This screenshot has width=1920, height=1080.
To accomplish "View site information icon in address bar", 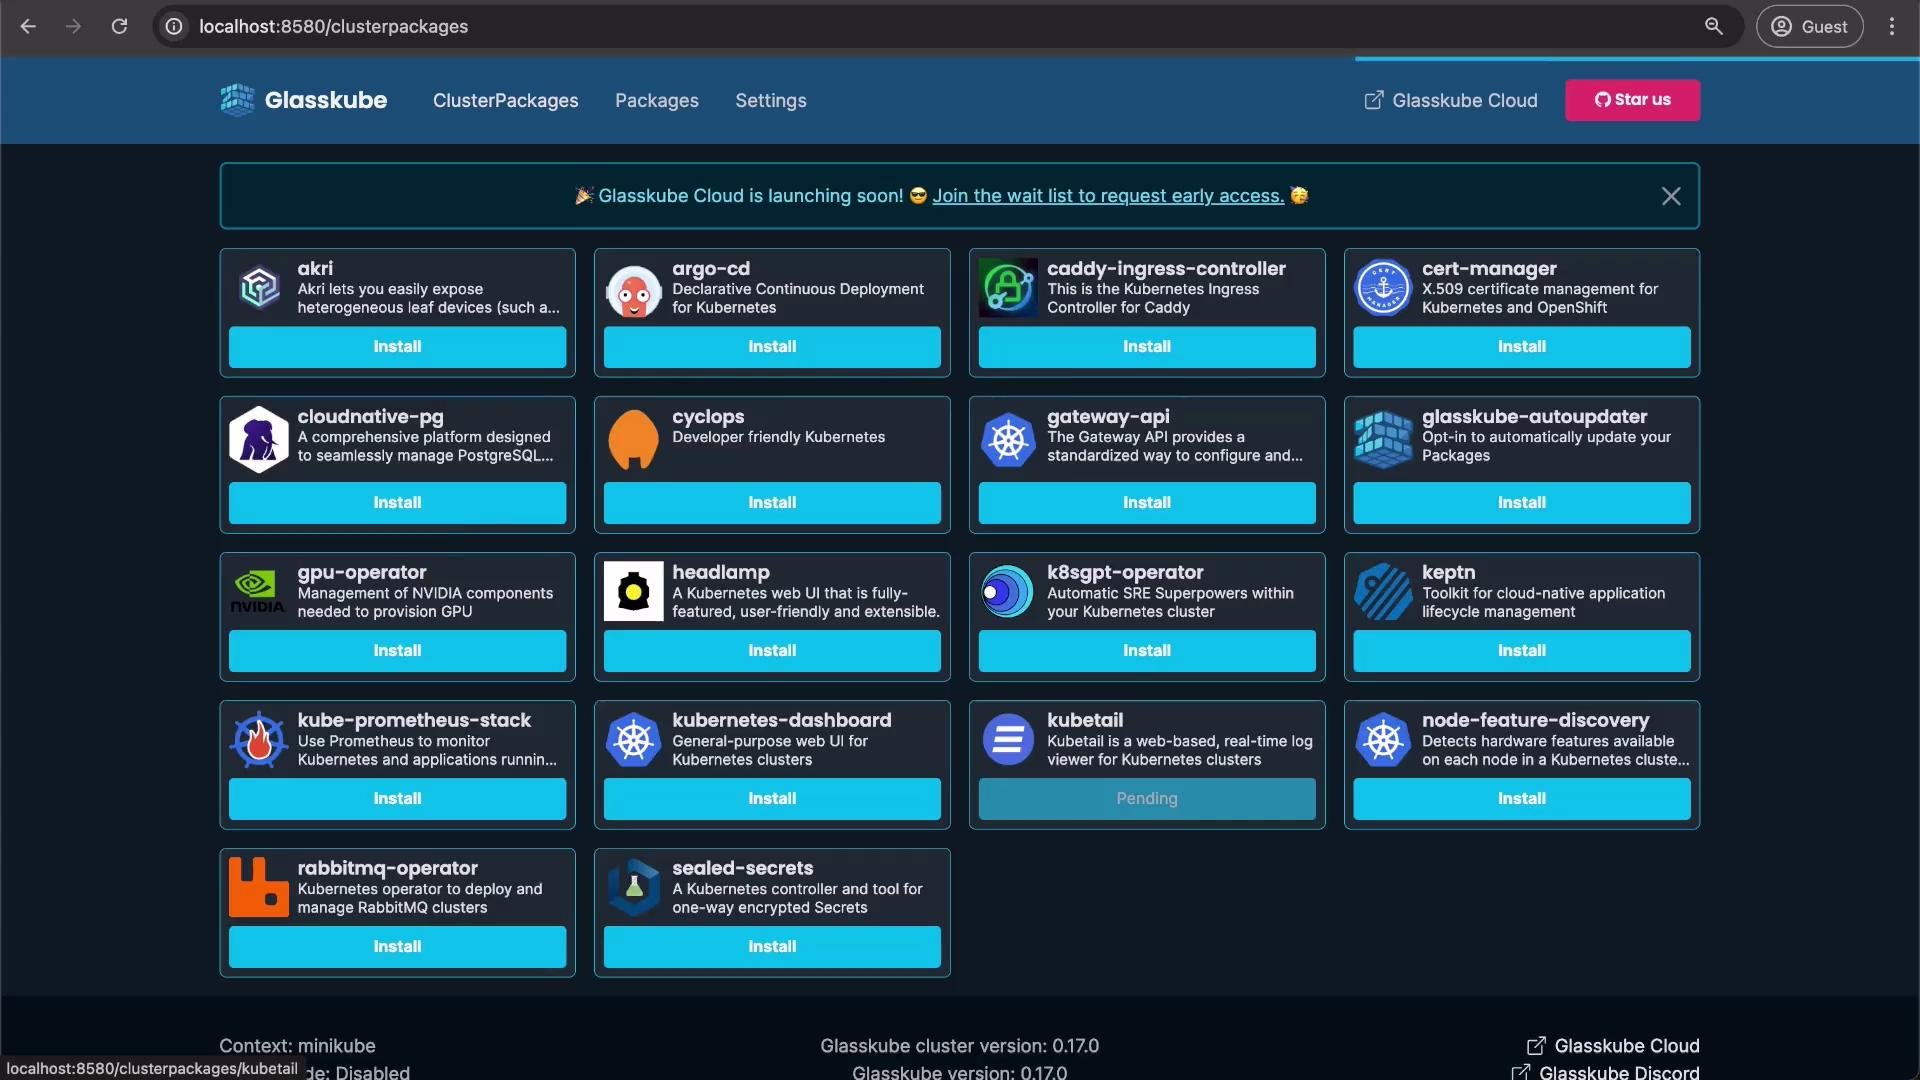I will tap(174, 27).
